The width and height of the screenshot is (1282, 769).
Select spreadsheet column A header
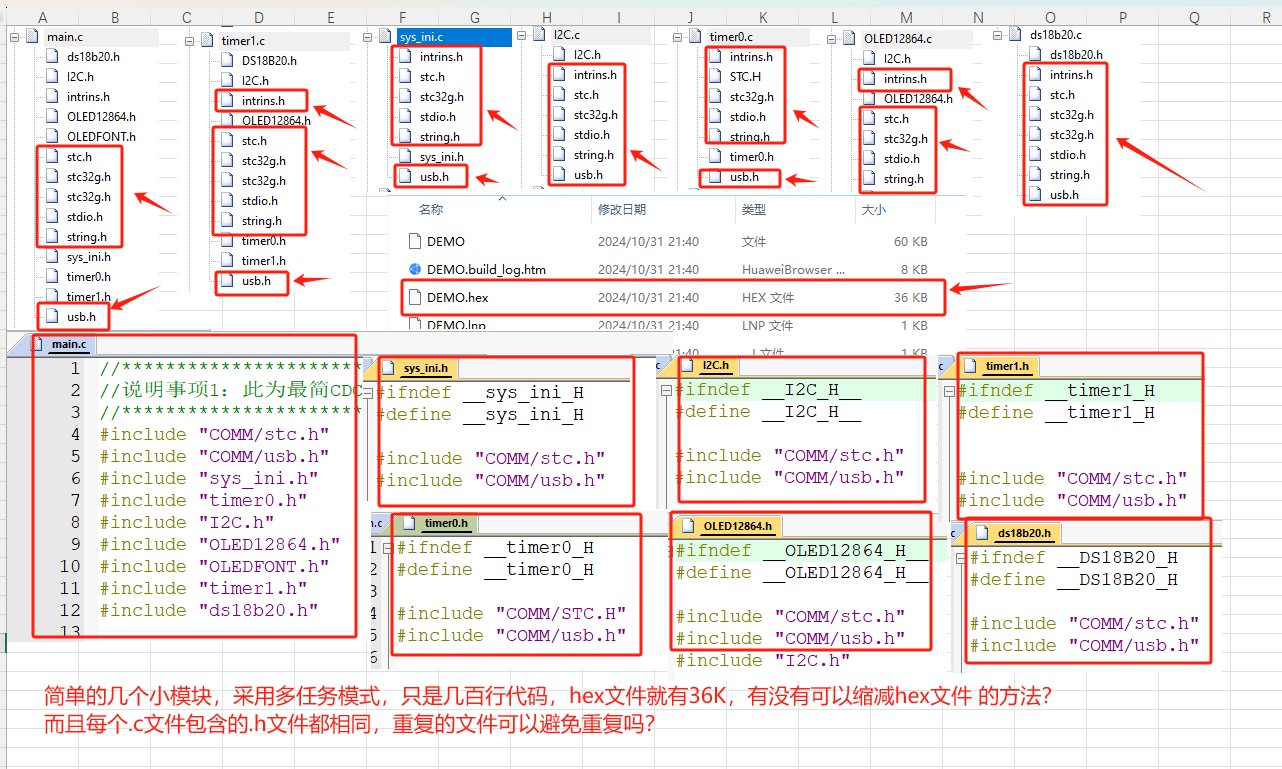point(42,17)
